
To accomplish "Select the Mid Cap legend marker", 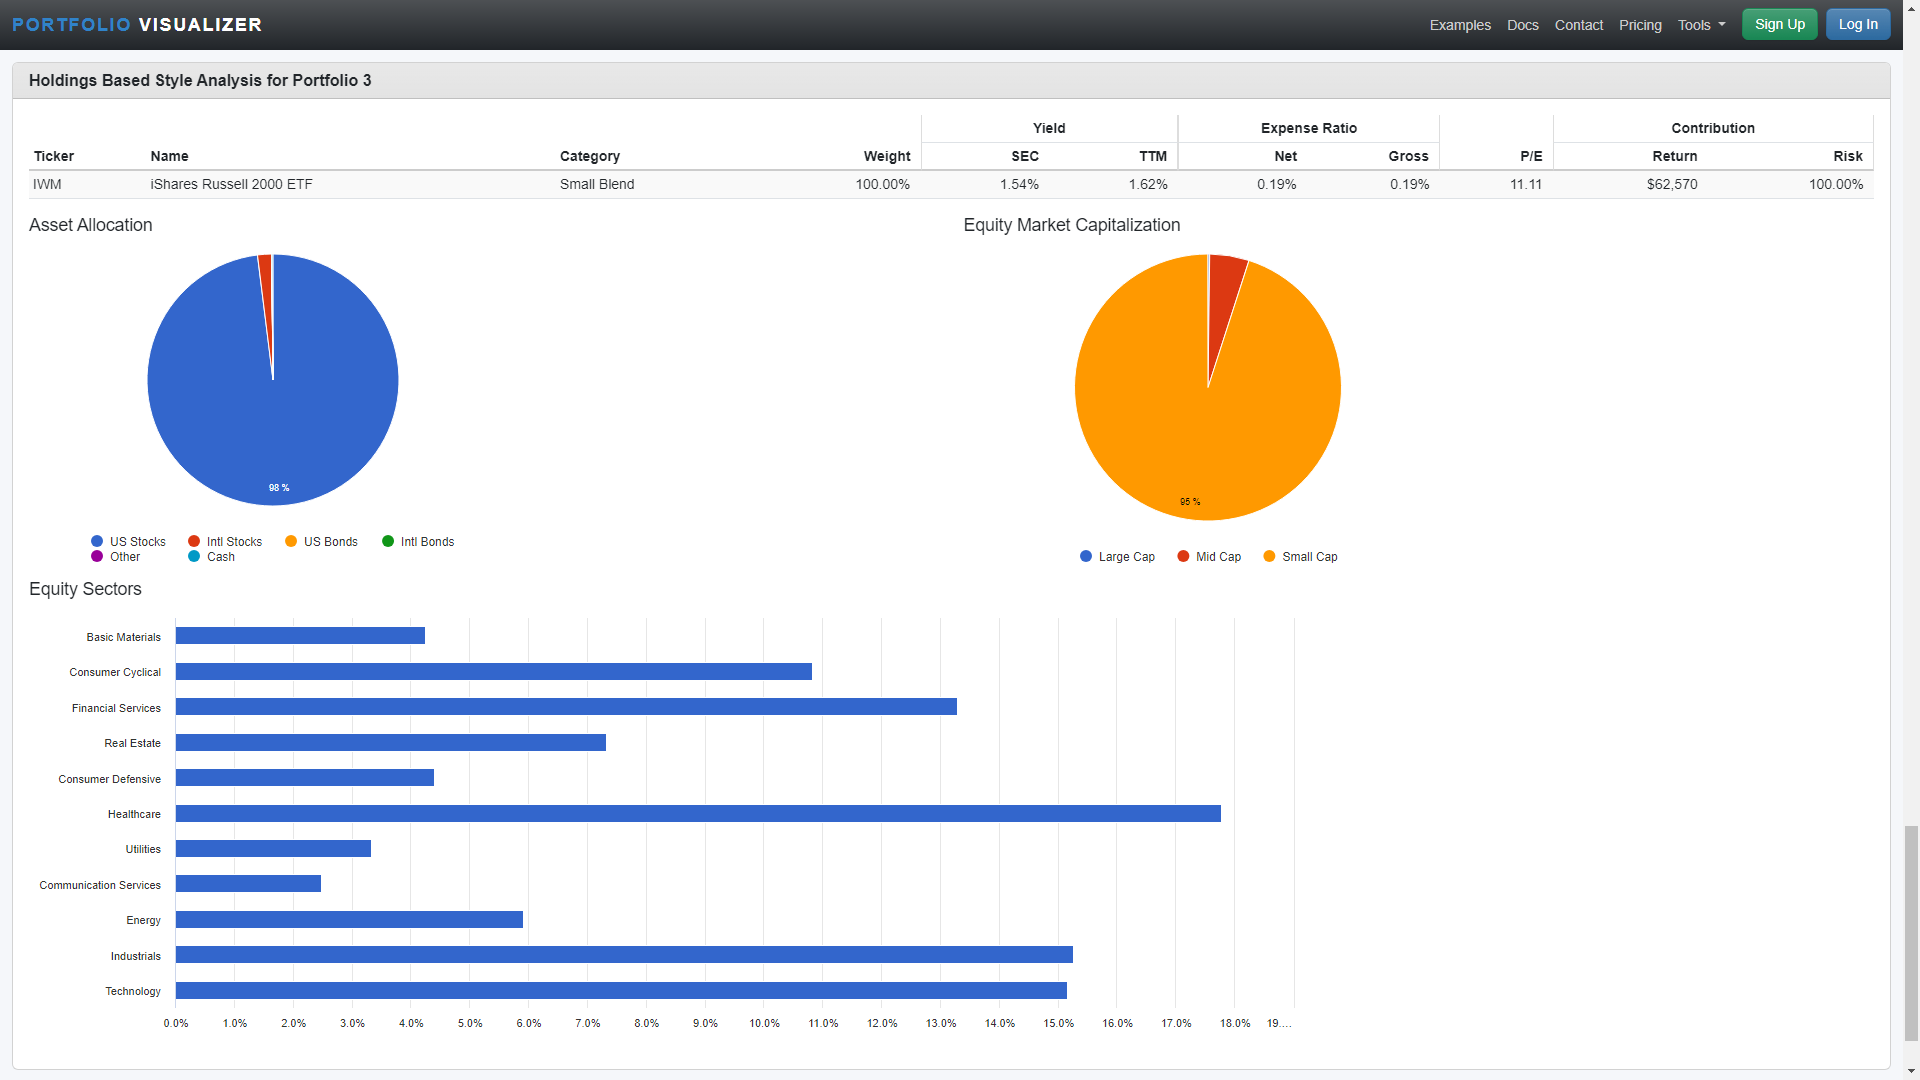I will [1183, 556].
